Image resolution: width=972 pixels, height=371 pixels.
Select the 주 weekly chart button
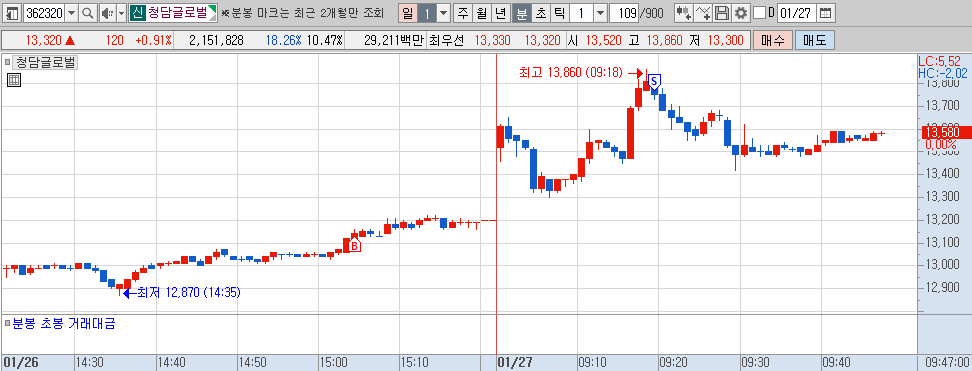click(463, 12)
